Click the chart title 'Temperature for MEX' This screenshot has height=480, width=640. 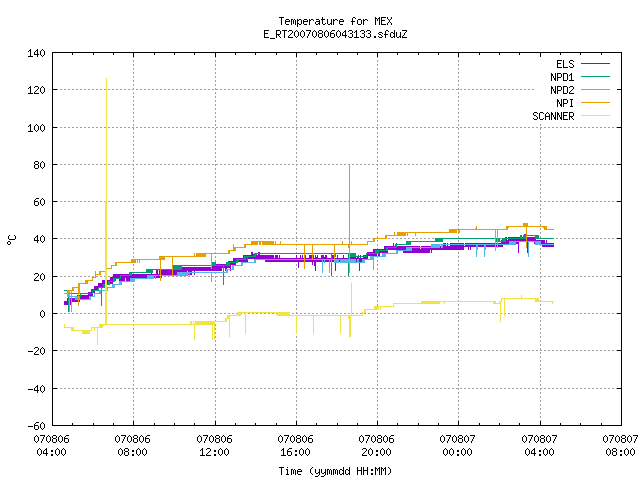tap(335, 21)
